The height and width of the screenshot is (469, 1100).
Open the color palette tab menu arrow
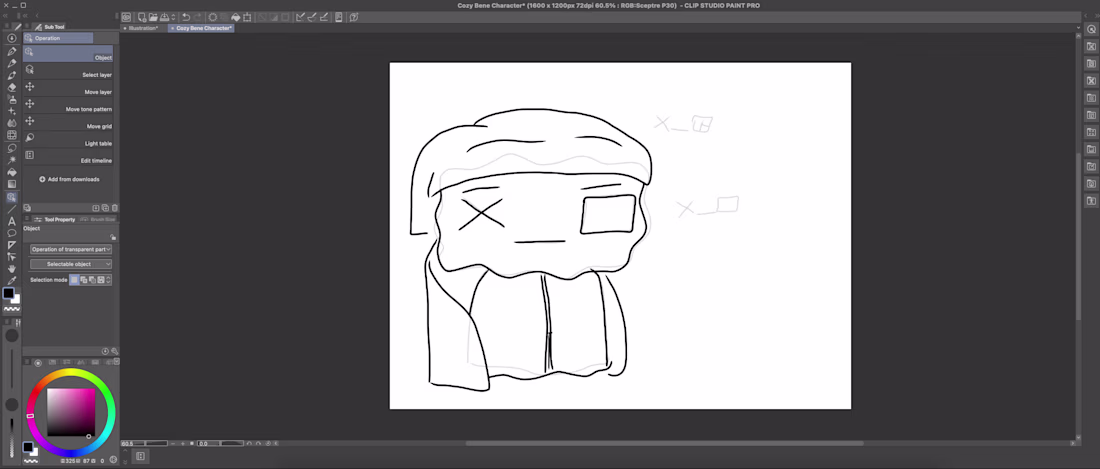click(116, 361)
